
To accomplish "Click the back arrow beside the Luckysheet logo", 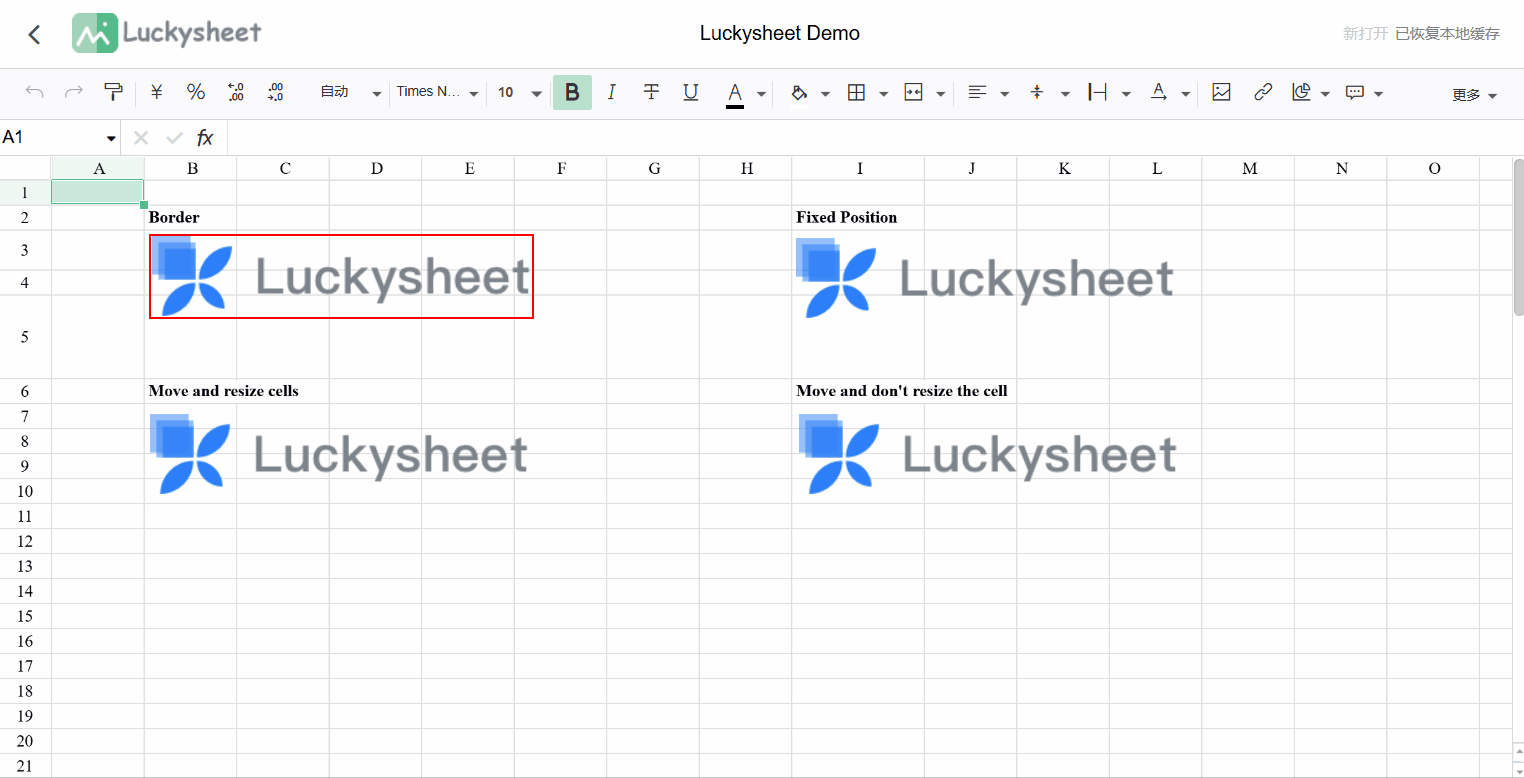I will [x=35, y=34].
